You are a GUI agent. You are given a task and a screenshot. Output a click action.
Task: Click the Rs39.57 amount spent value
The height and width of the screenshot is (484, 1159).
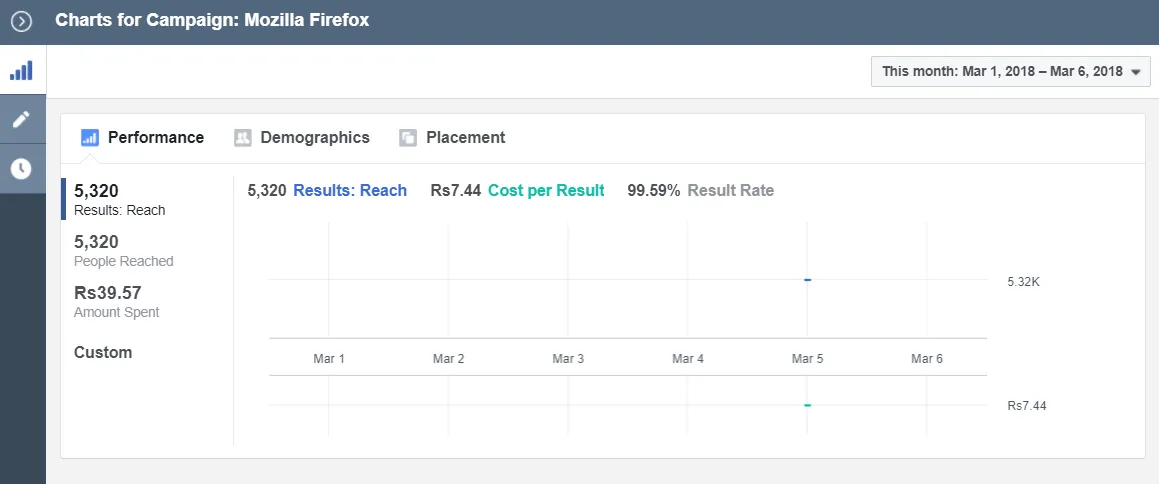tap(108, 293)
